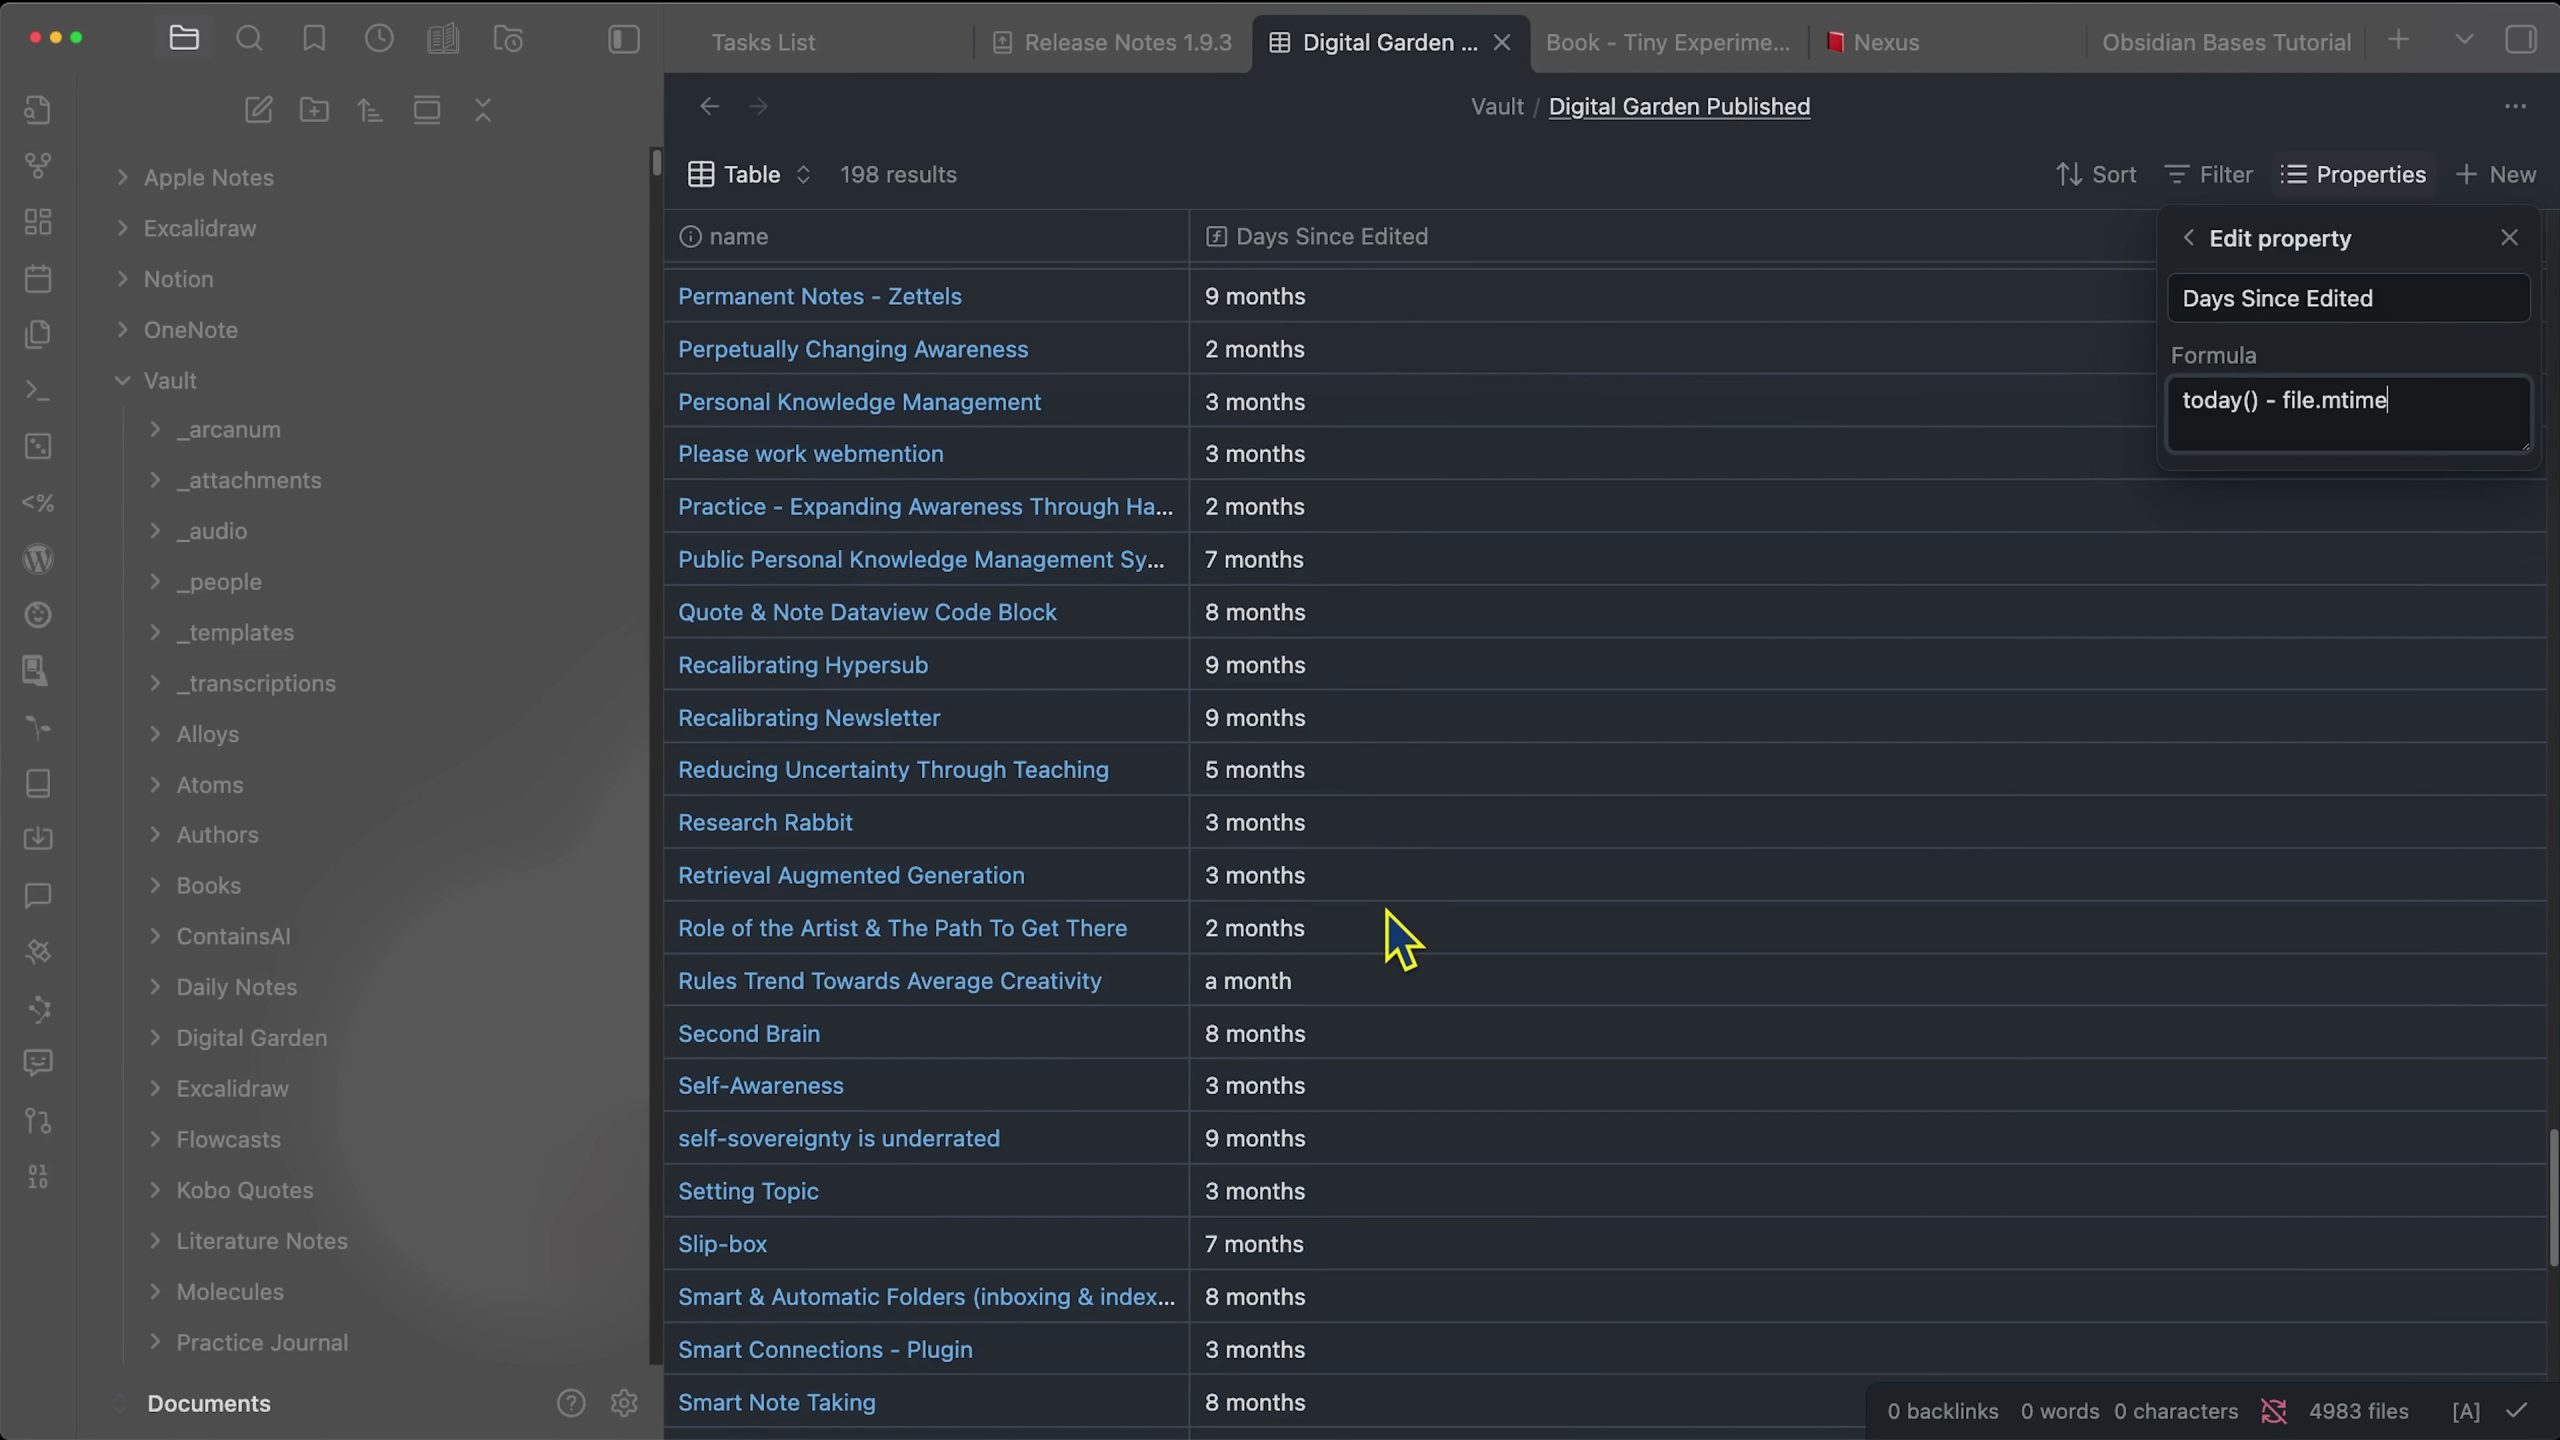Close the Edit property panel

coord(2509,238)
